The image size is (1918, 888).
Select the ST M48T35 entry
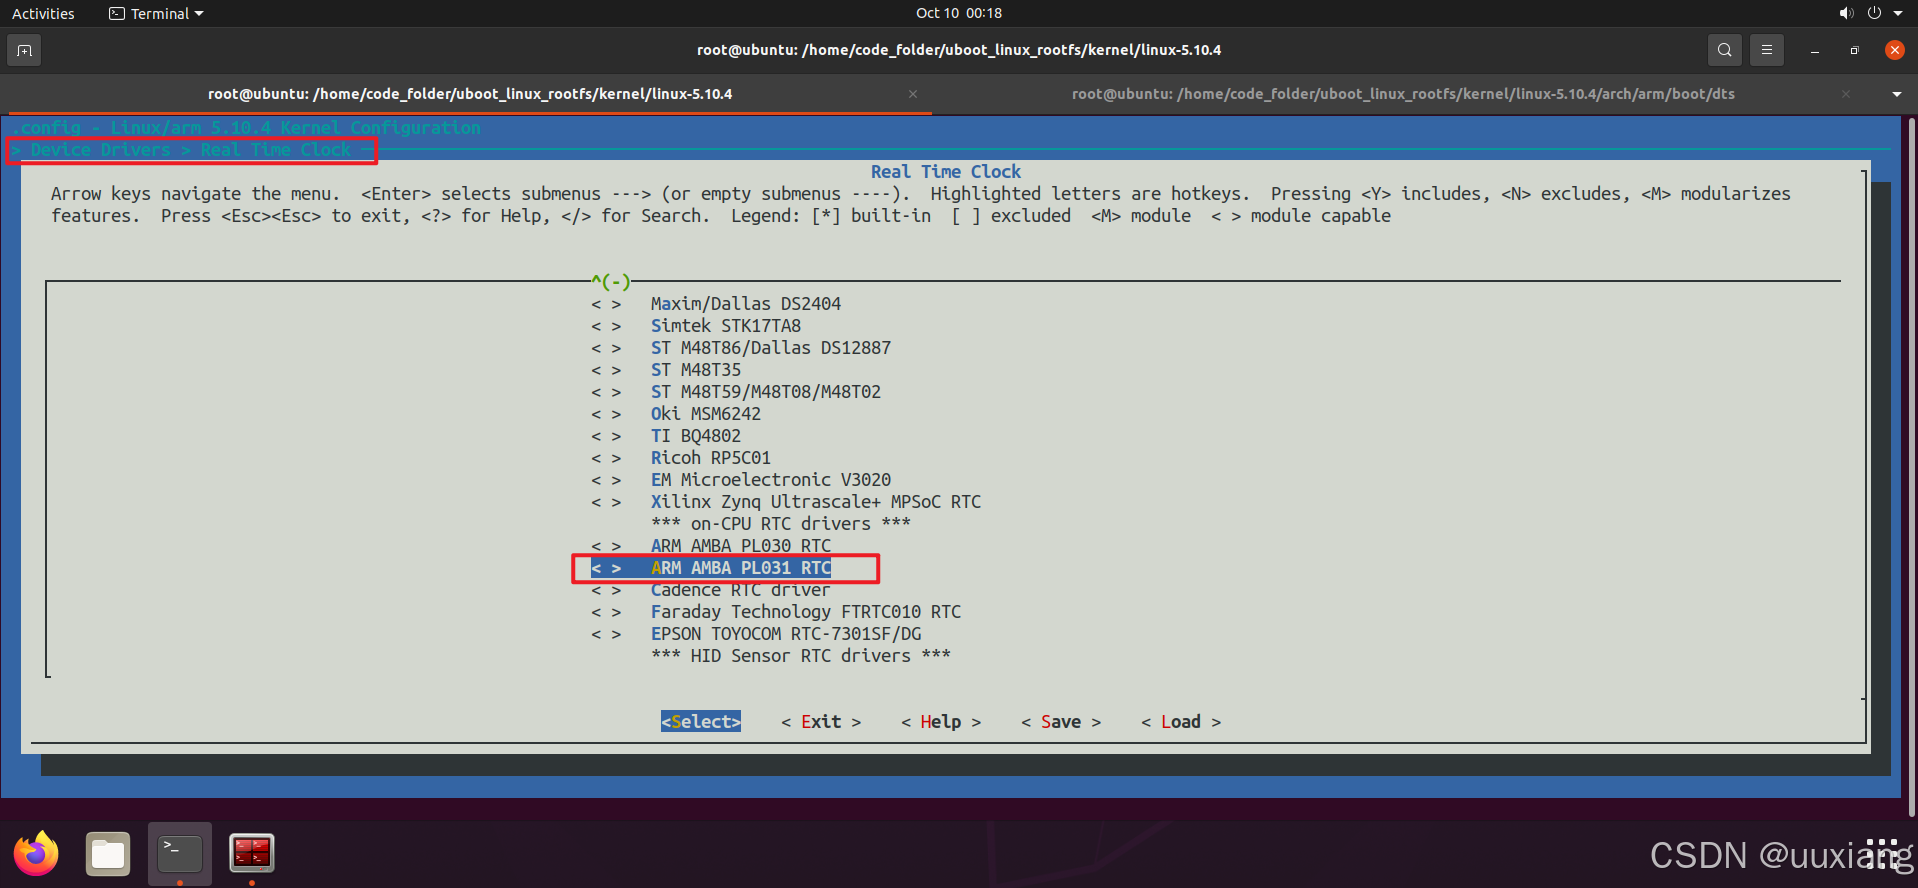tap(666, 370)
